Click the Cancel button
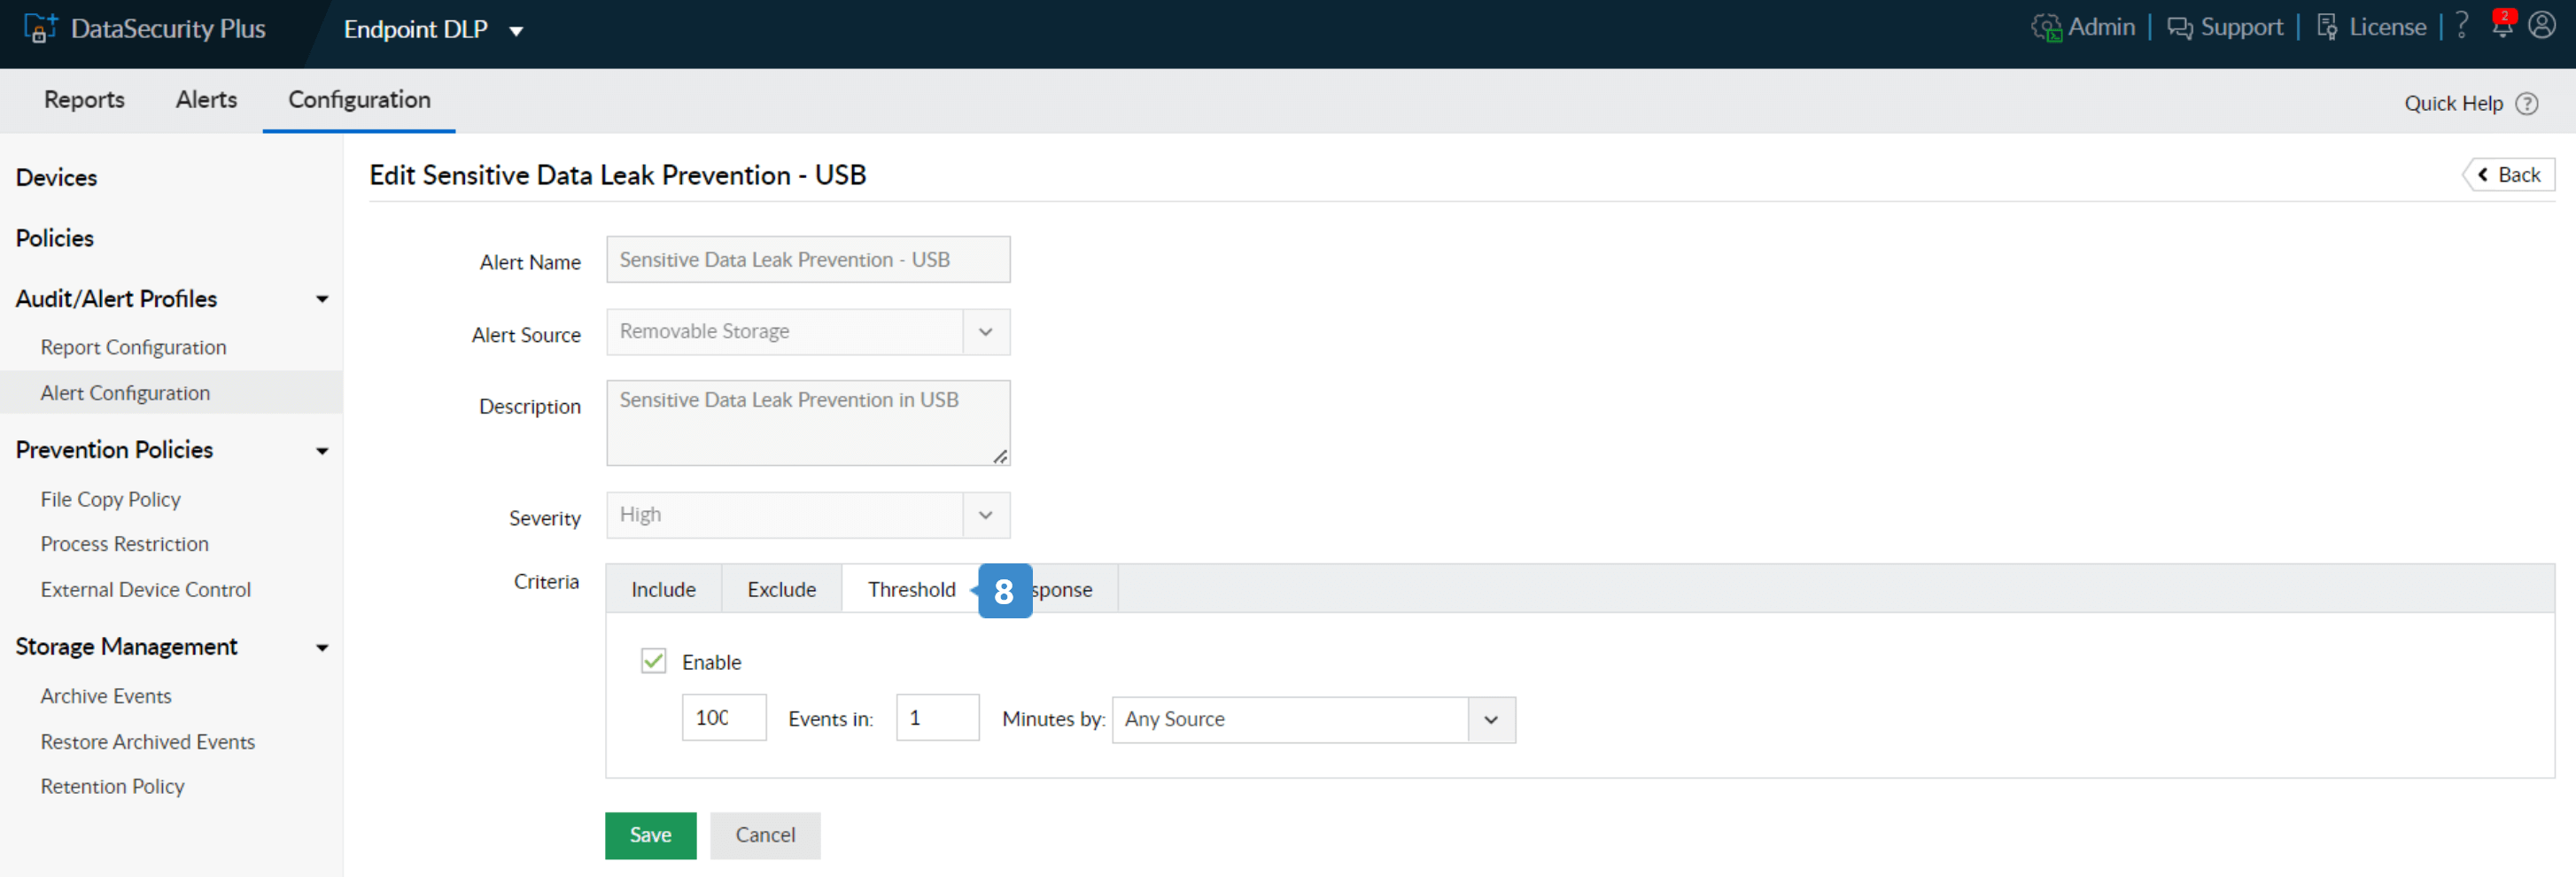 click(765, 835)
